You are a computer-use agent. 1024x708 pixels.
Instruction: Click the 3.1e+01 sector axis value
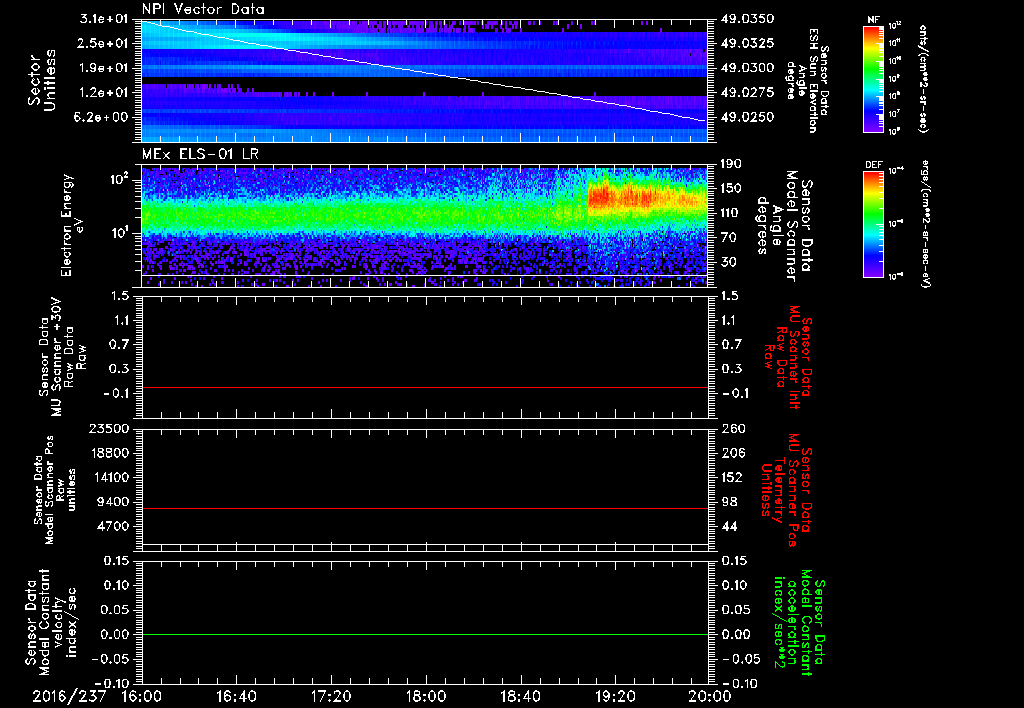(104, 19)
